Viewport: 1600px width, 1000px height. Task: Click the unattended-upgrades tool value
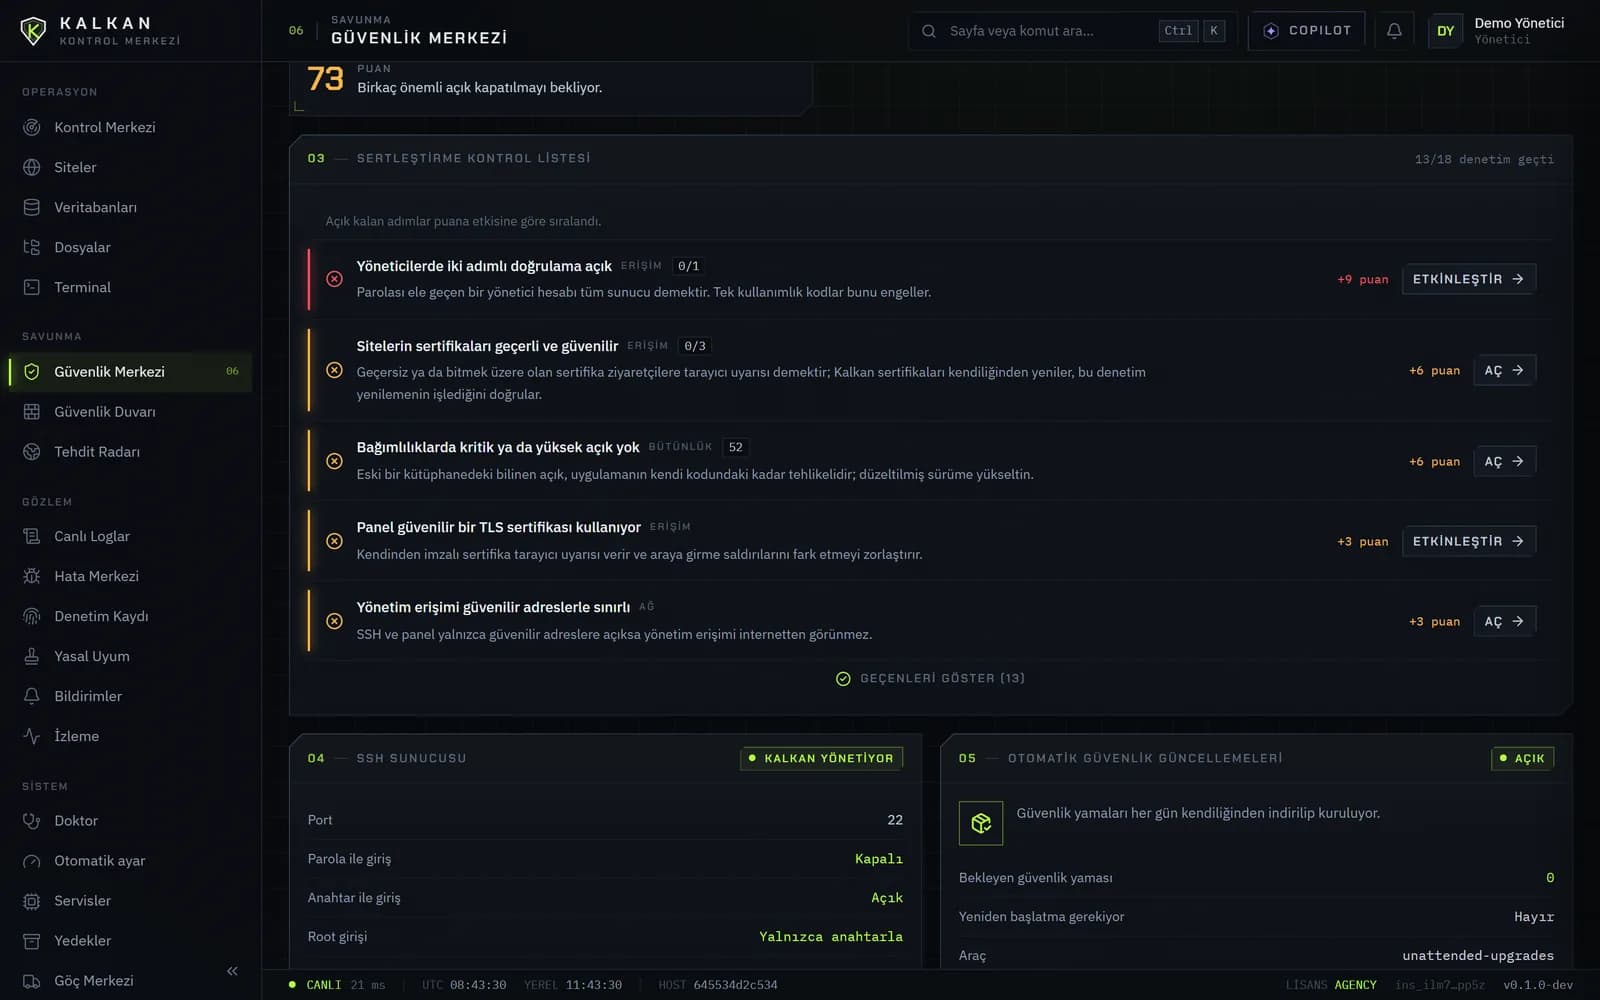(1478, 956)
